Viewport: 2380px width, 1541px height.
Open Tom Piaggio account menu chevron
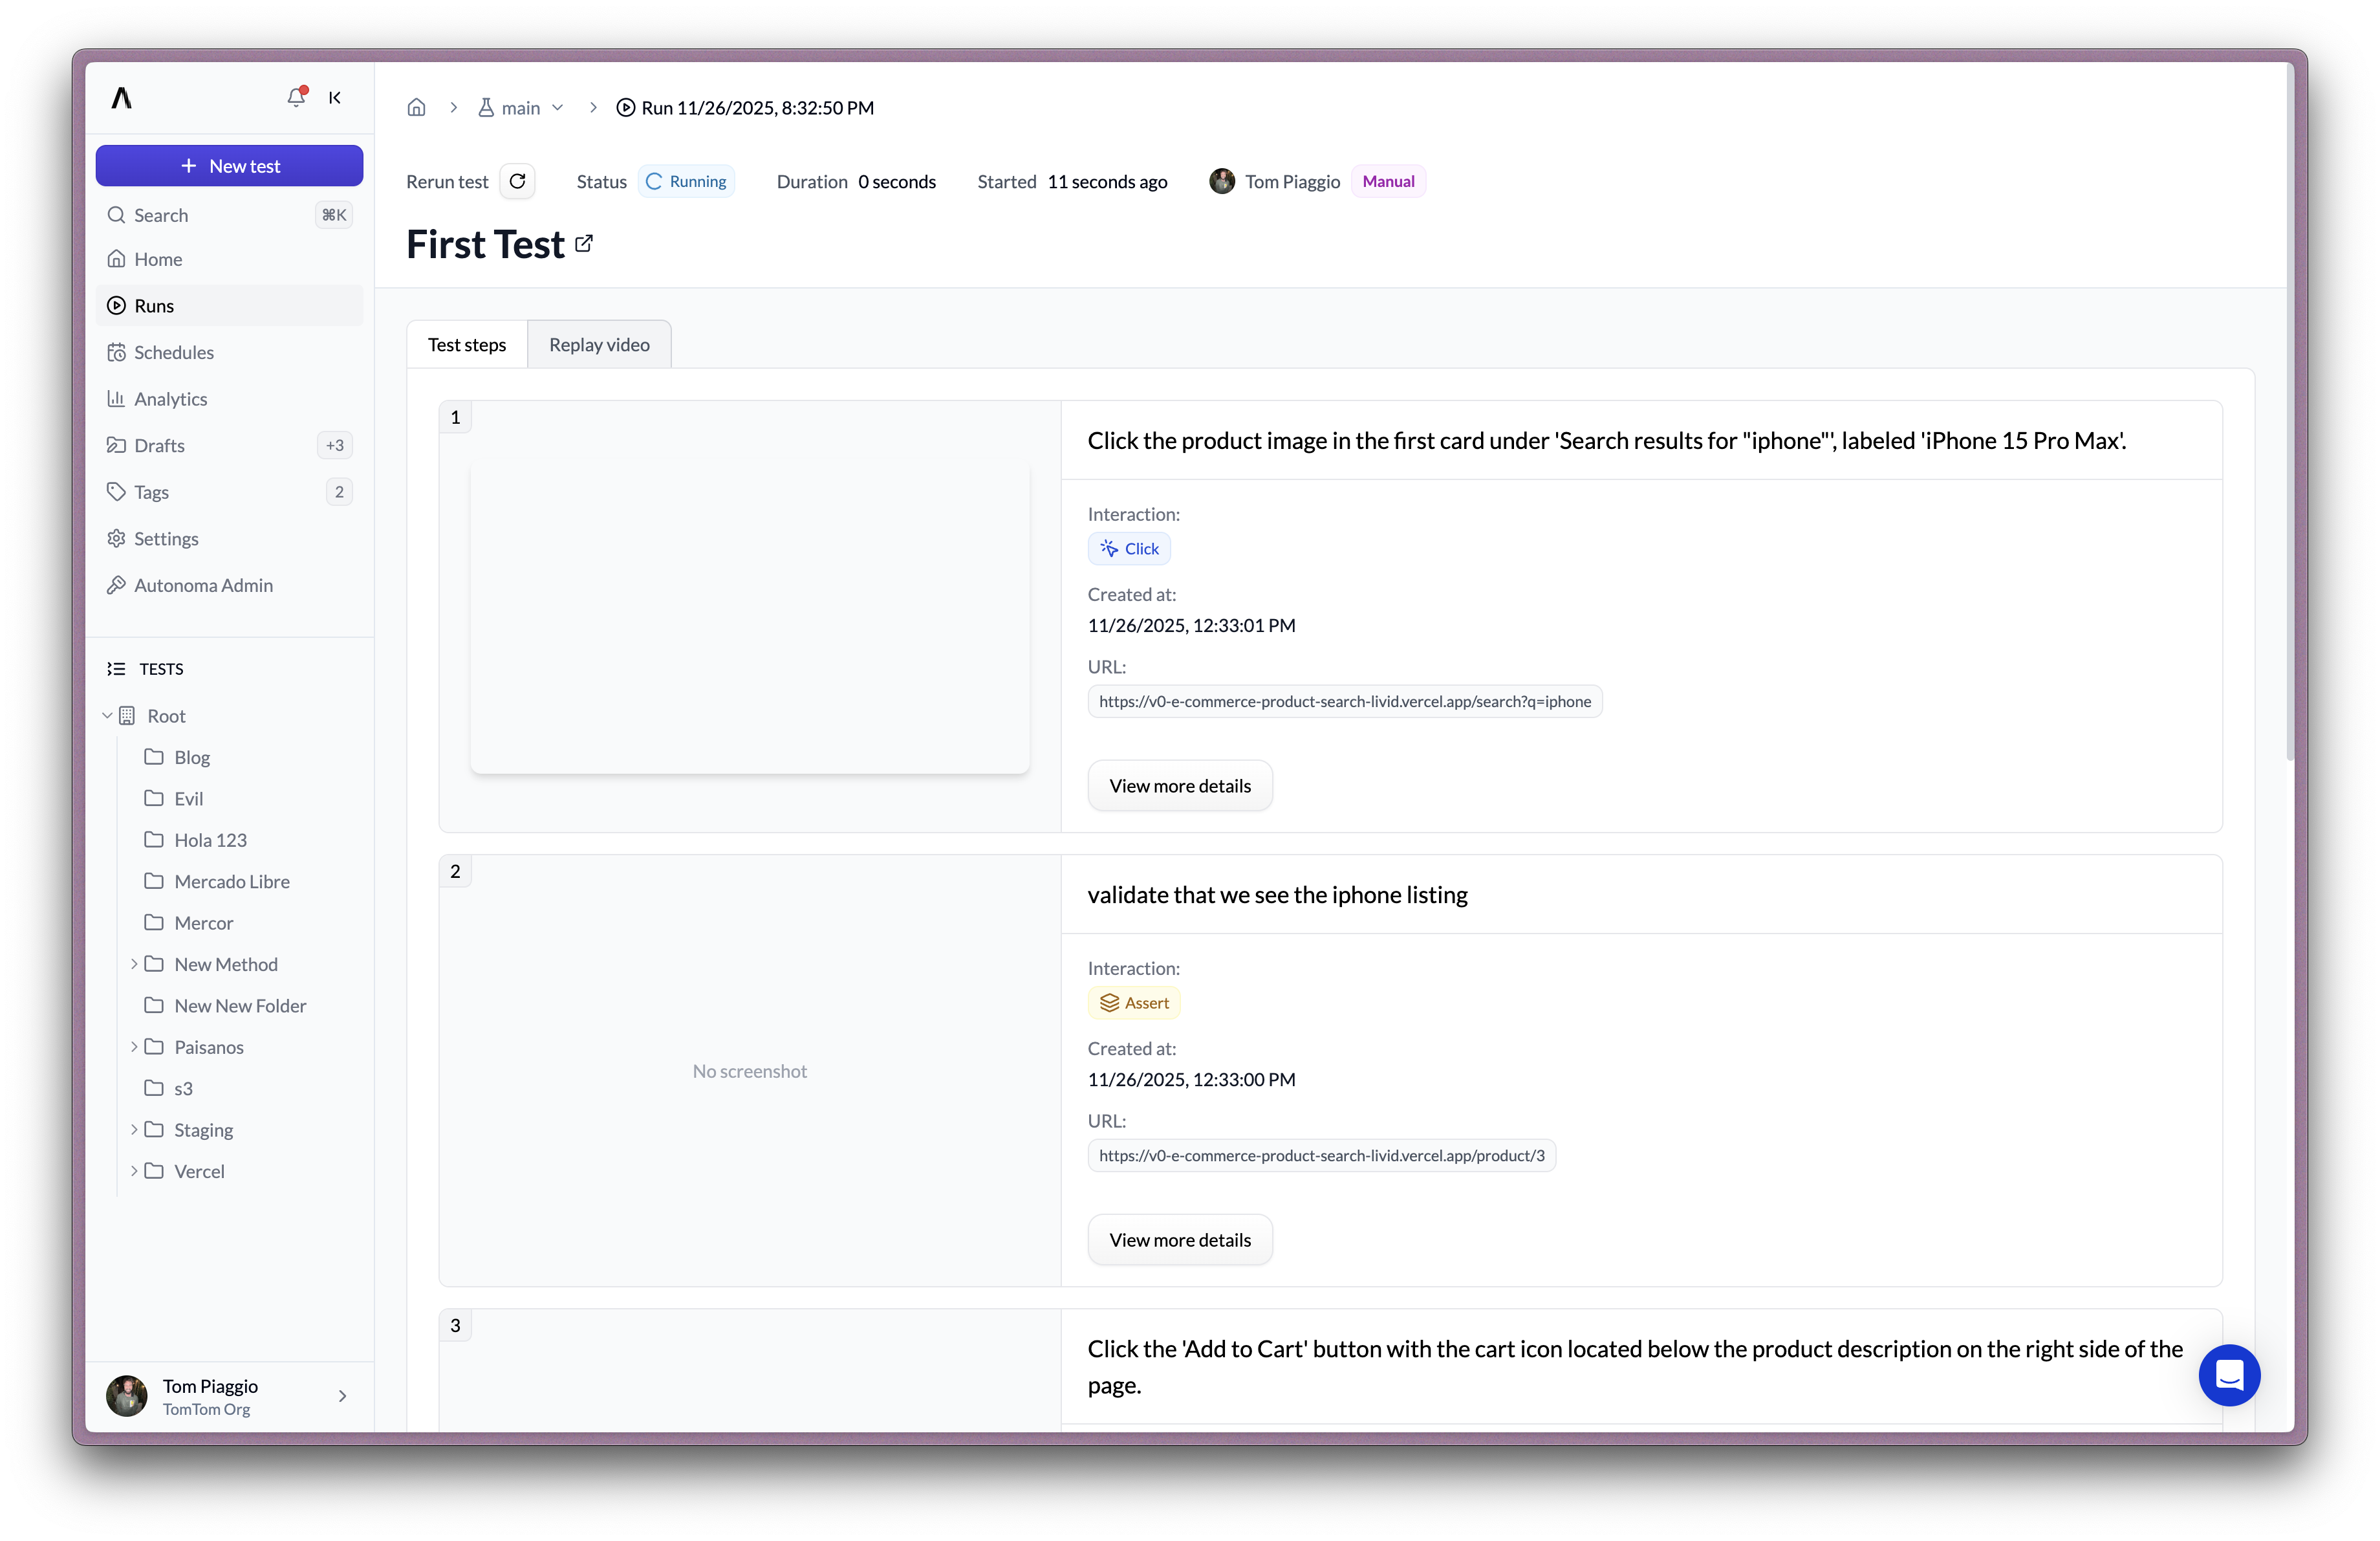point(342,1396)
